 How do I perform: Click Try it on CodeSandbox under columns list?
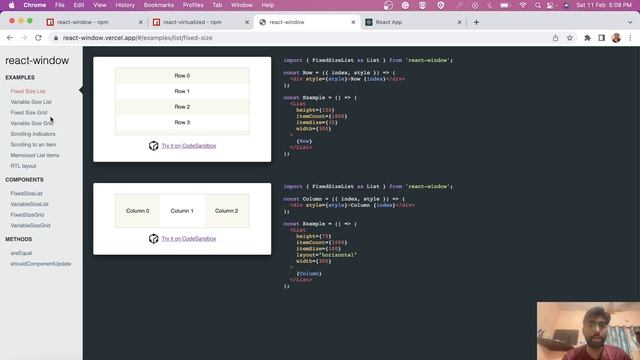(x=189, y=239)
